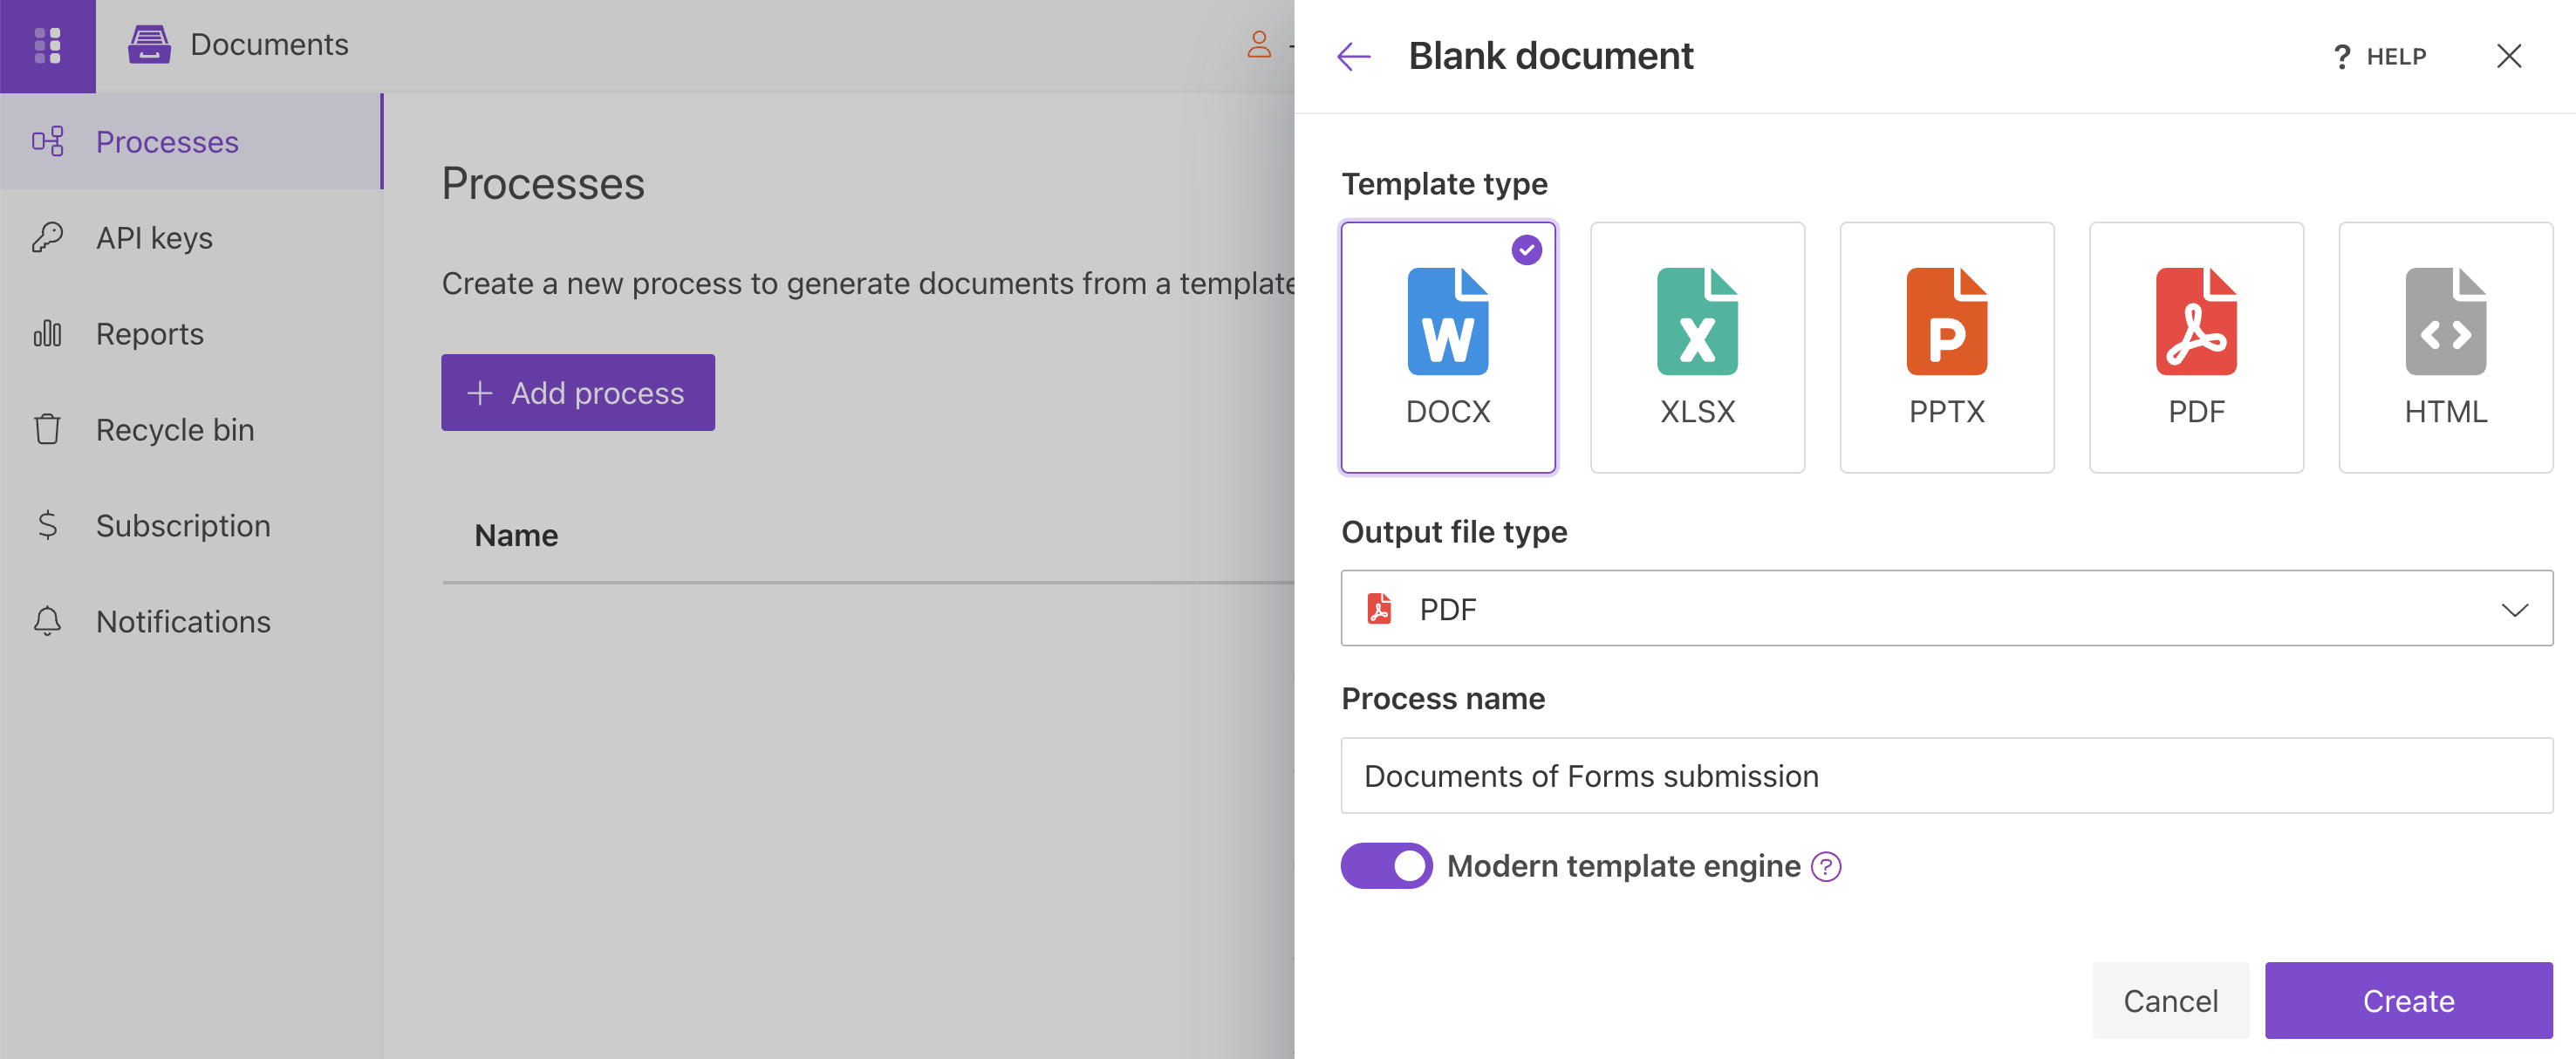
Task: Select the HTML template type
Action: coord(2445,347)
